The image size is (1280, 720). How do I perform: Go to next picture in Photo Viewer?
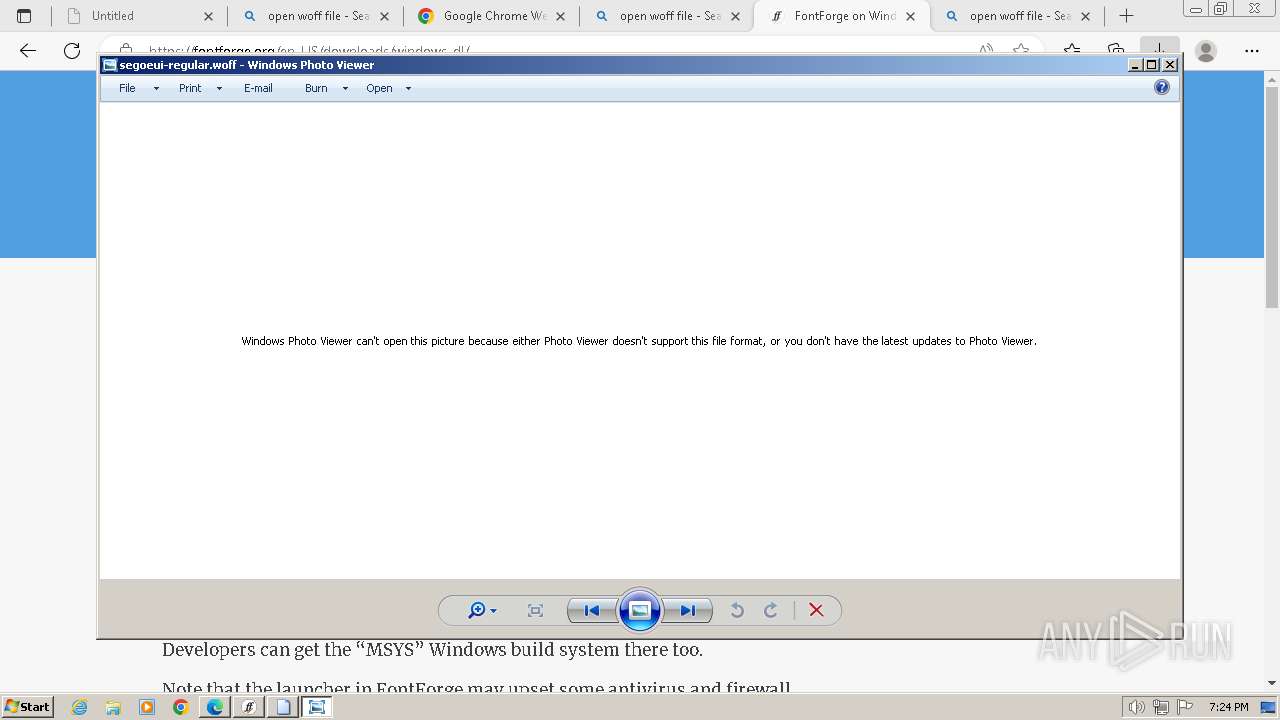688,611
